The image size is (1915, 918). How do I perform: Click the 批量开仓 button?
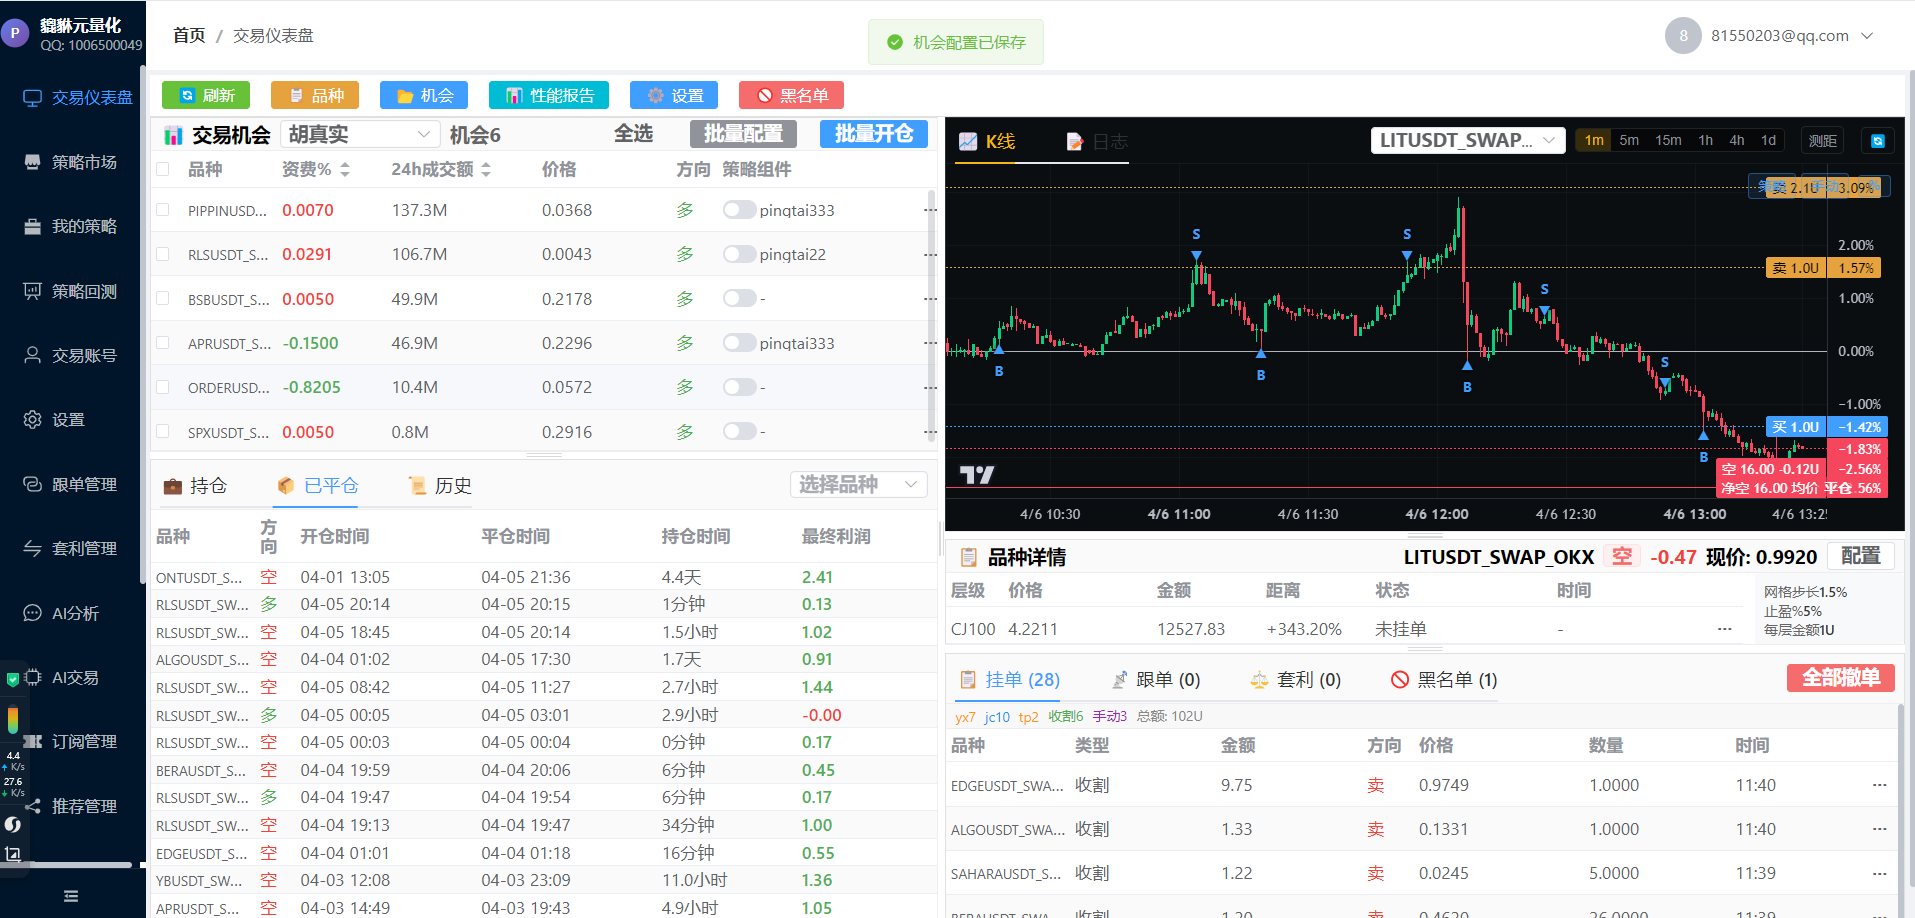[874, 134]
